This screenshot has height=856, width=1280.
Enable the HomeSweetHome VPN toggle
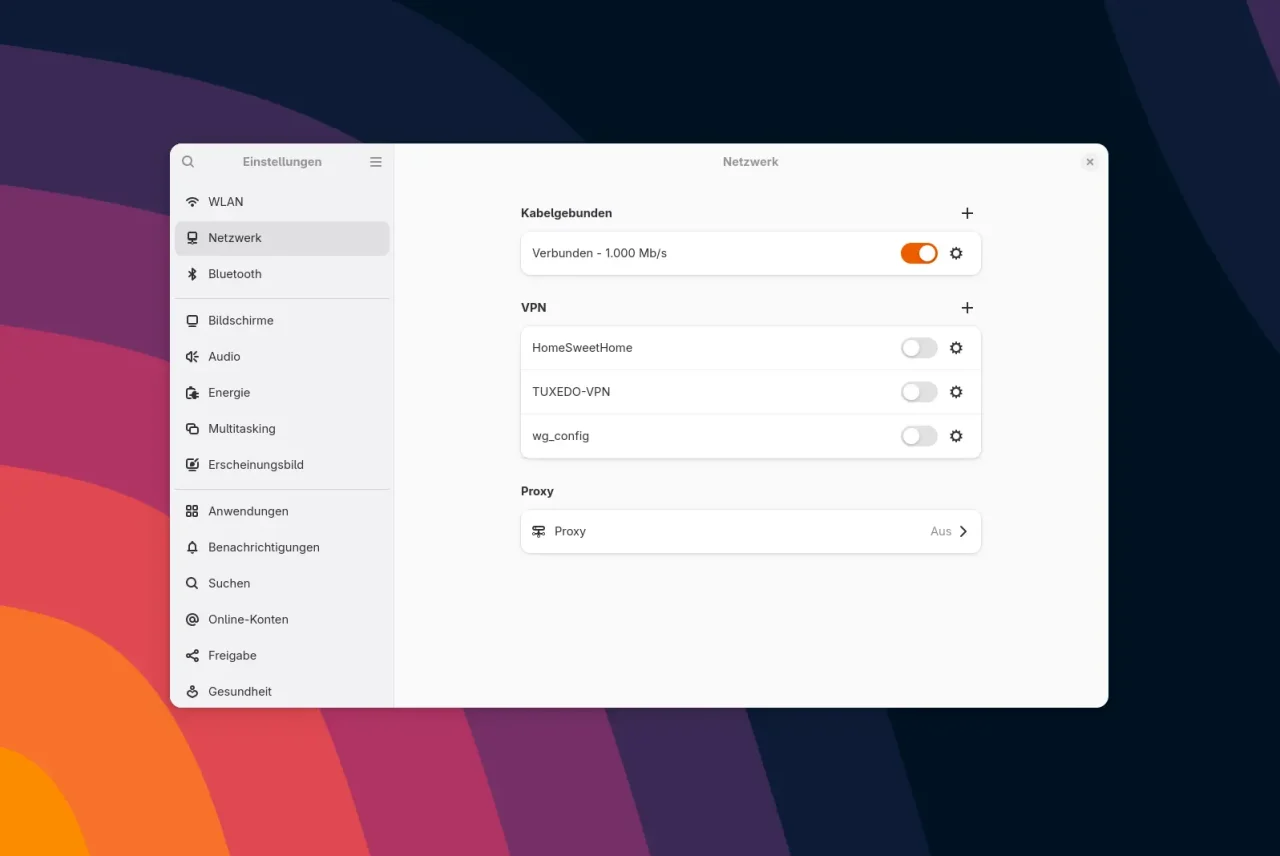(919, 348)
